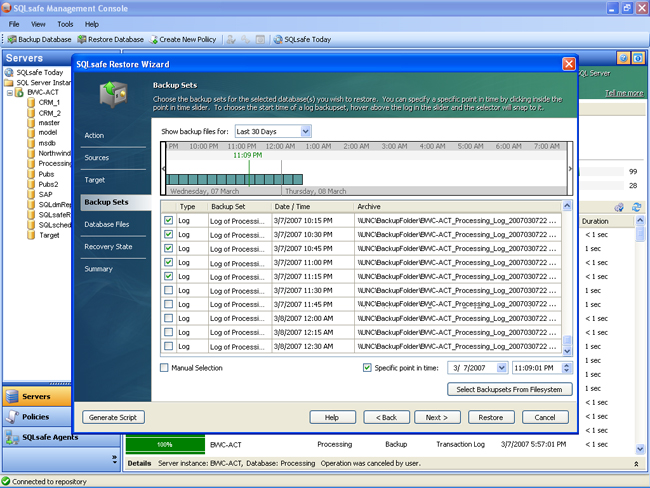Check the 3/7/2007 11:30 PM log backup
650x488 pixels.
click(x=168, y=290)
